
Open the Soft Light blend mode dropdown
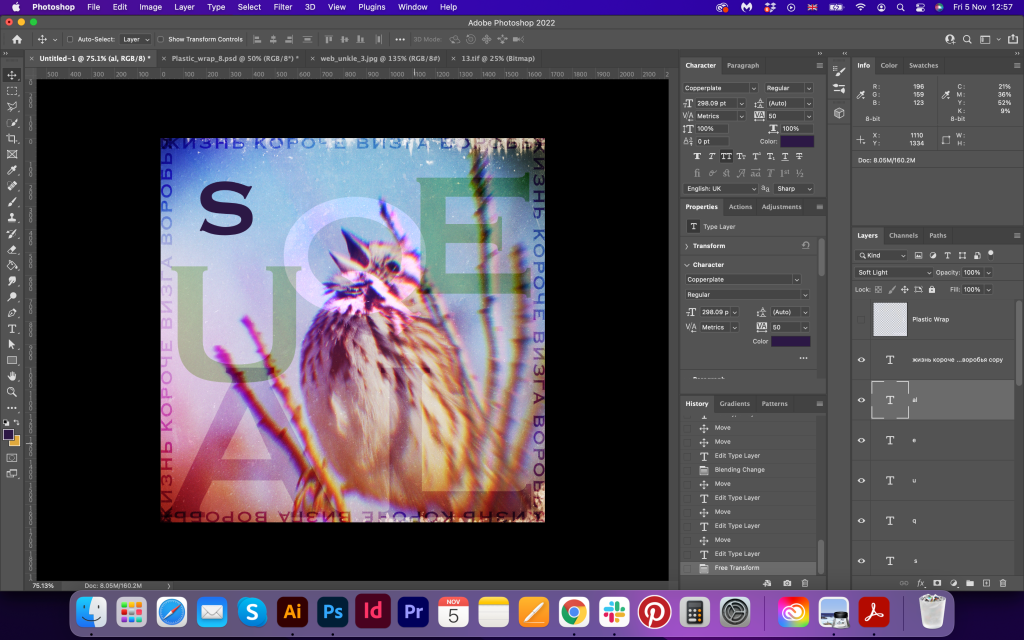[x=895, y=272]
